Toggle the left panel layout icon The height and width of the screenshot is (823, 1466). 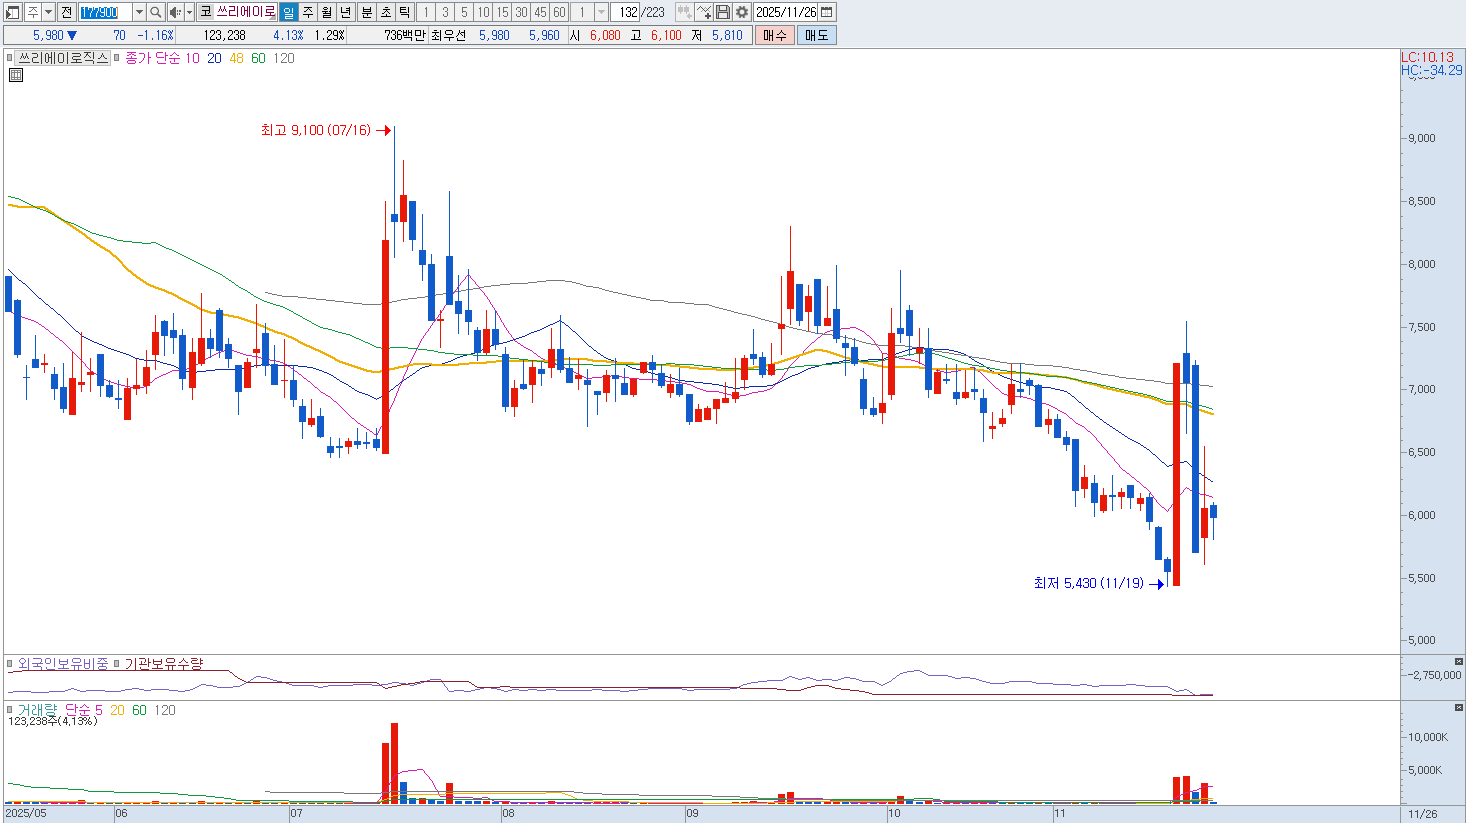coord(12,12)
